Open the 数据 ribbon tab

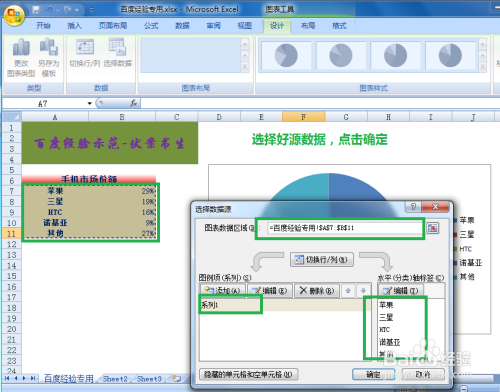tap(182, 26)
